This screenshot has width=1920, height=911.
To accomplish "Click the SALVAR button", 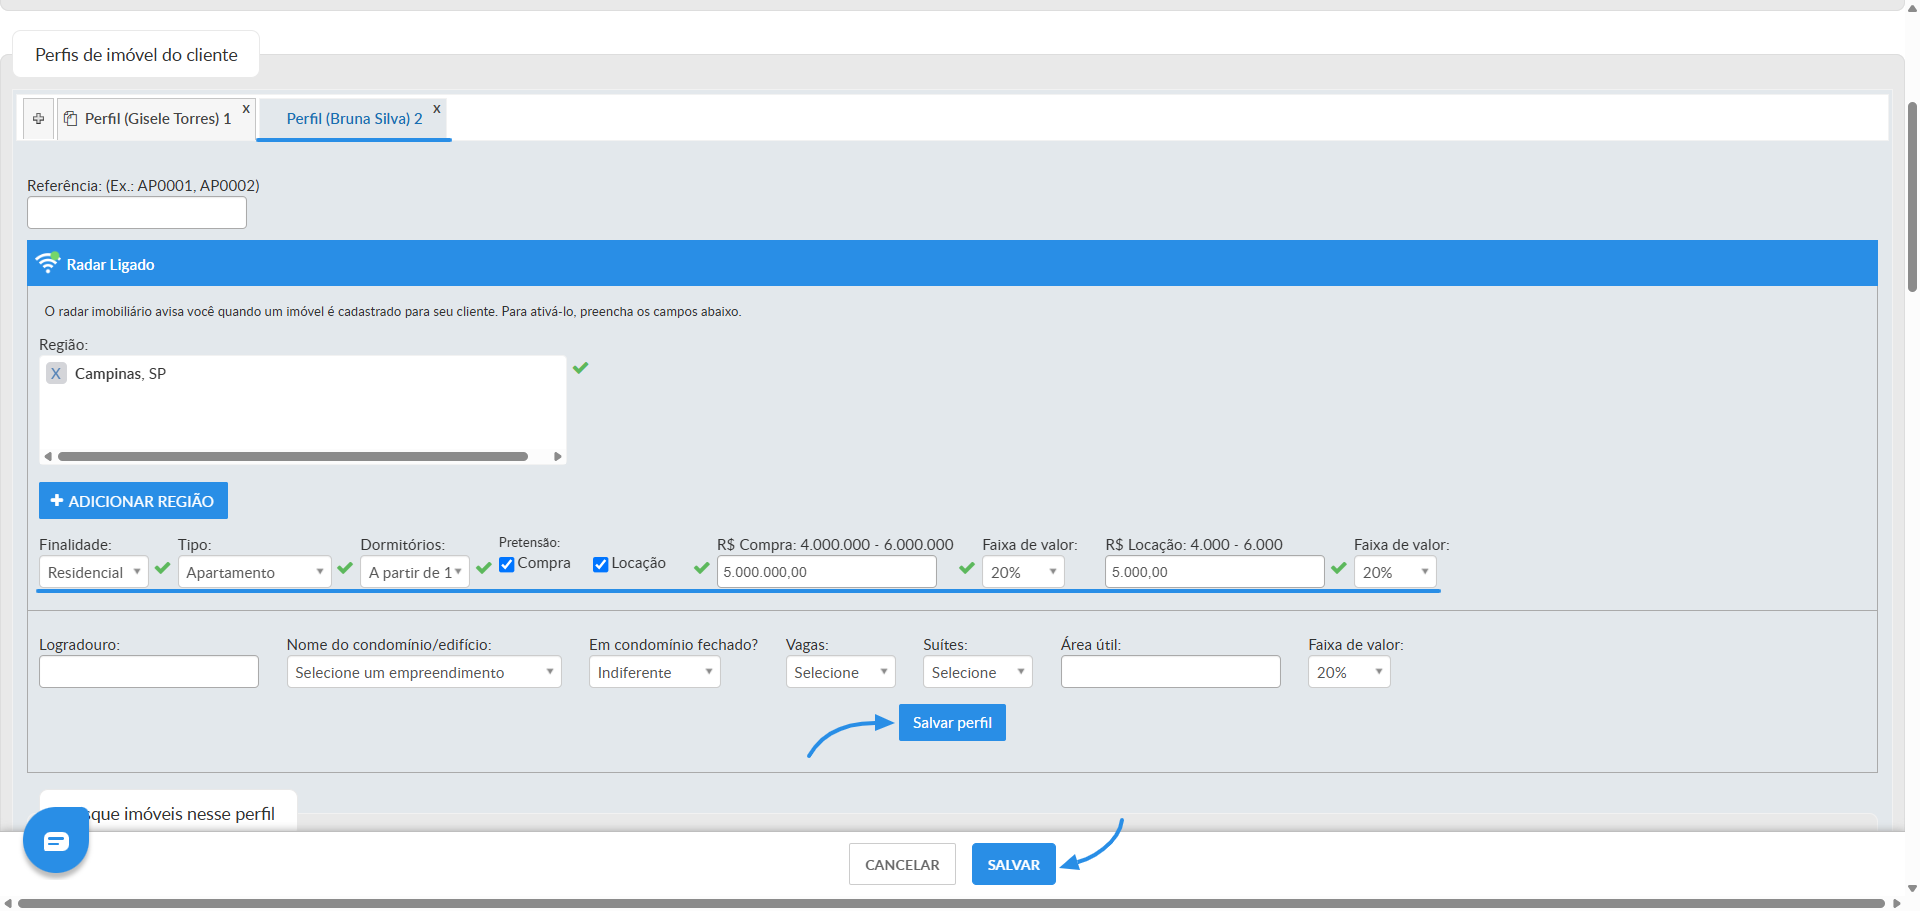I will 1014,865.
